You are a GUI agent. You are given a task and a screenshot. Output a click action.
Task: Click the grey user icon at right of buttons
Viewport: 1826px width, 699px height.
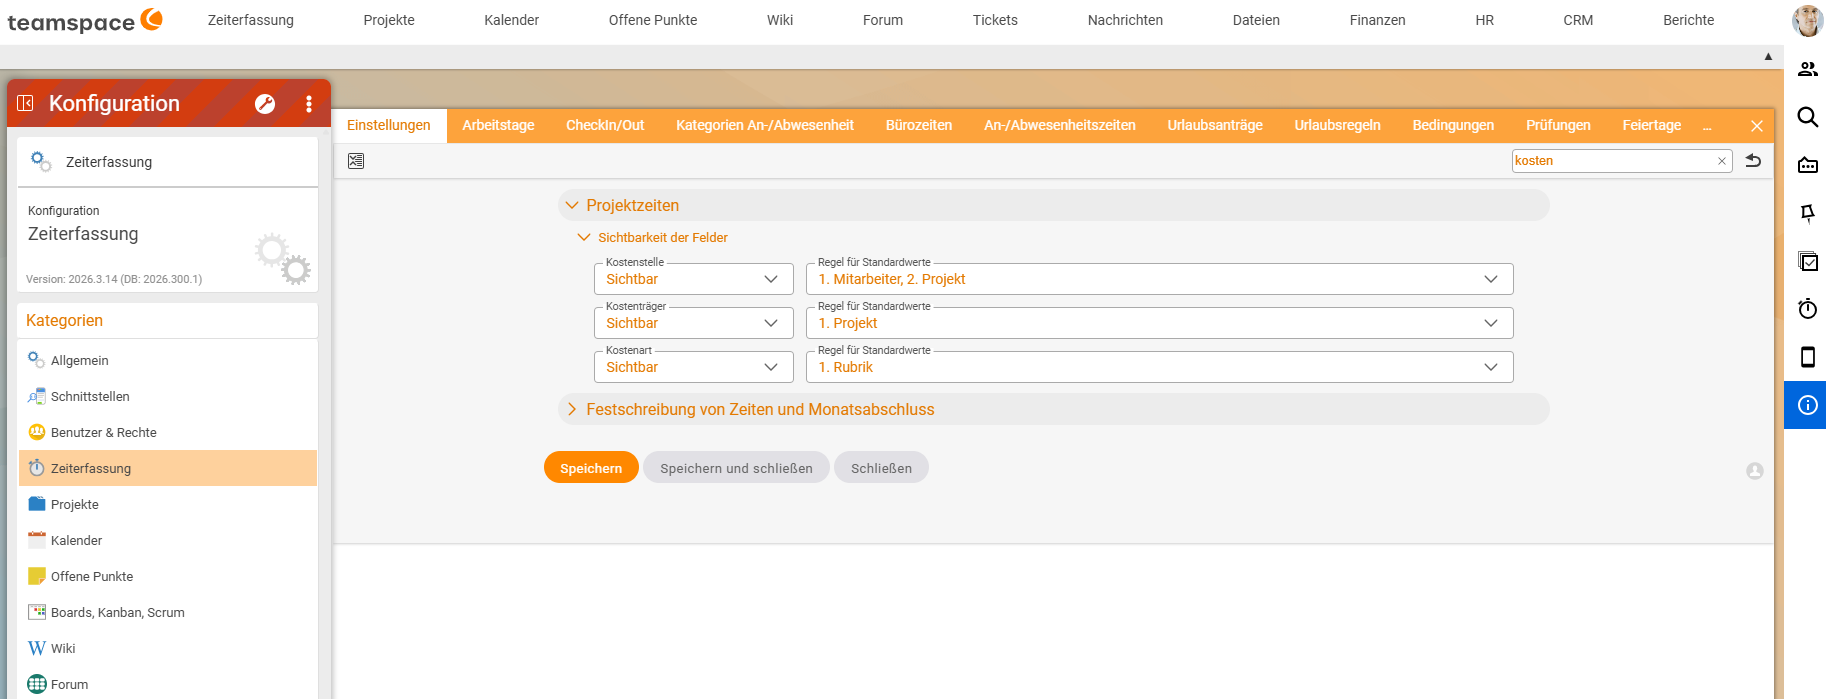pyautogui.click(x=1755, y=471)
